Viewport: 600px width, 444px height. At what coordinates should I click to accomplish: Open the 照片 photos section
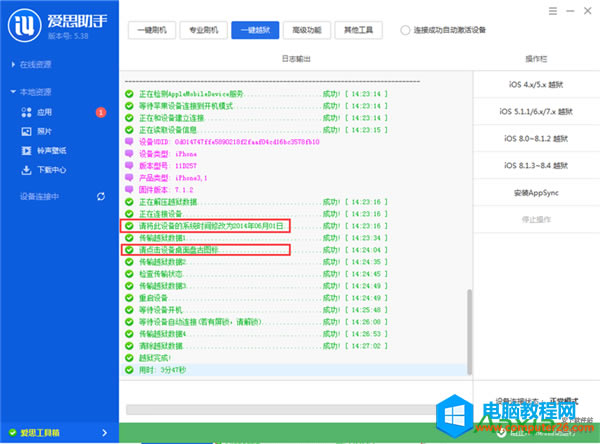pyautogui.click(x=37, y=131)
